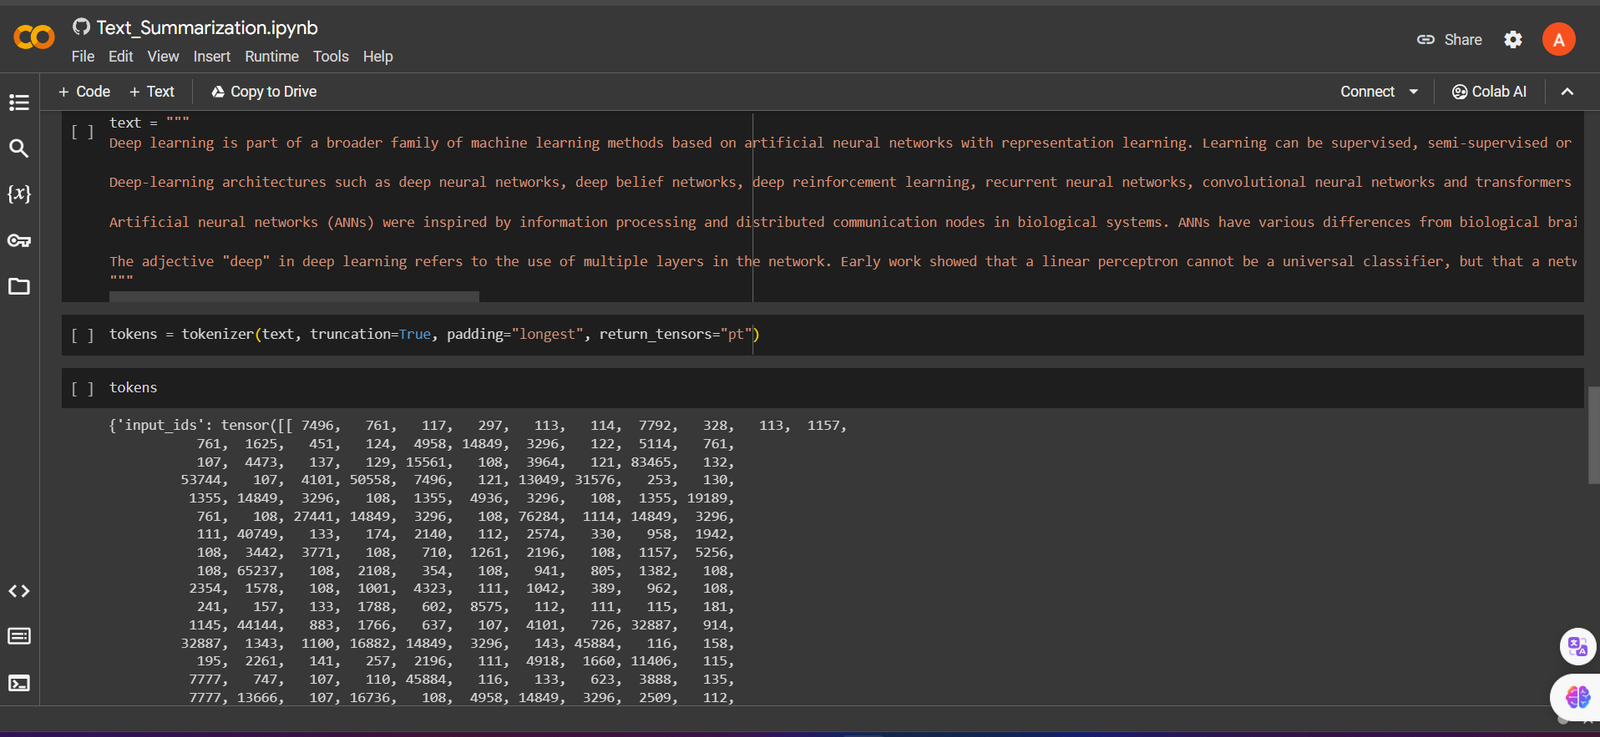Open the Edit menu
This screenshot has height=737, width=1600.
[x=121, y=56]
